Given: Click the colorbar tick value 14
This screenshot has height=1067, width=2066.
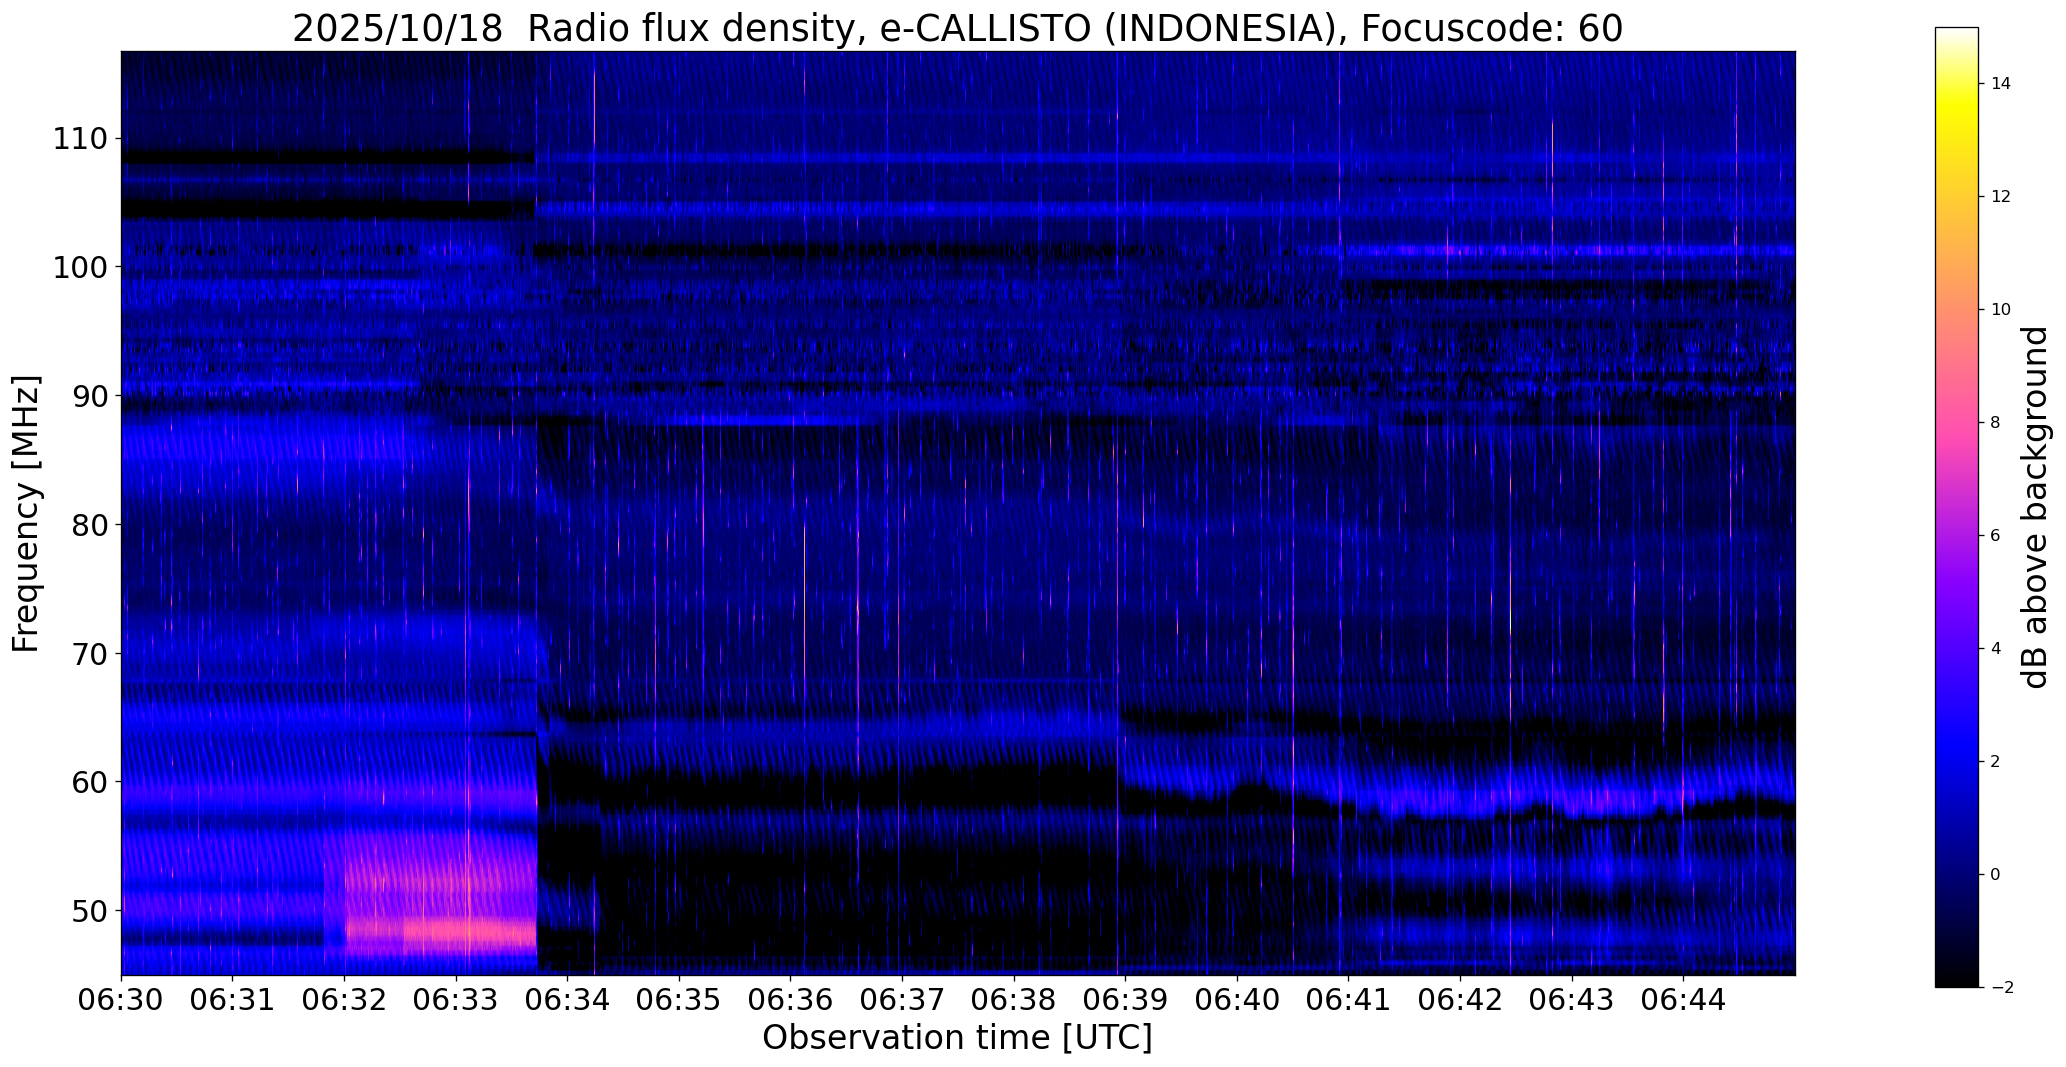Looking at the screenshot, I should pyautogui.click(x=2001, y=84).
